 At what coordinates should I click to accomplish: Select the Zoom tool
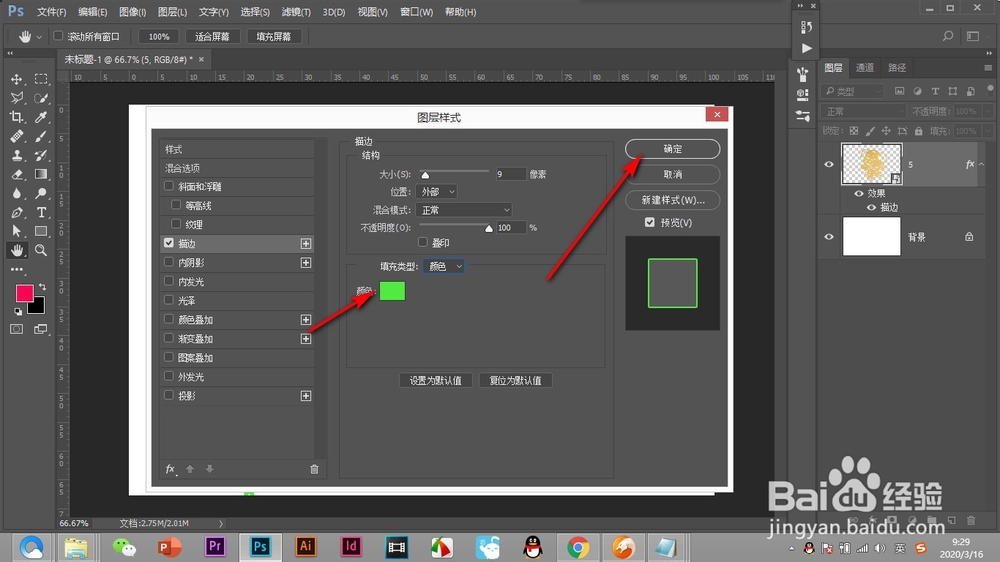point(41,250)
